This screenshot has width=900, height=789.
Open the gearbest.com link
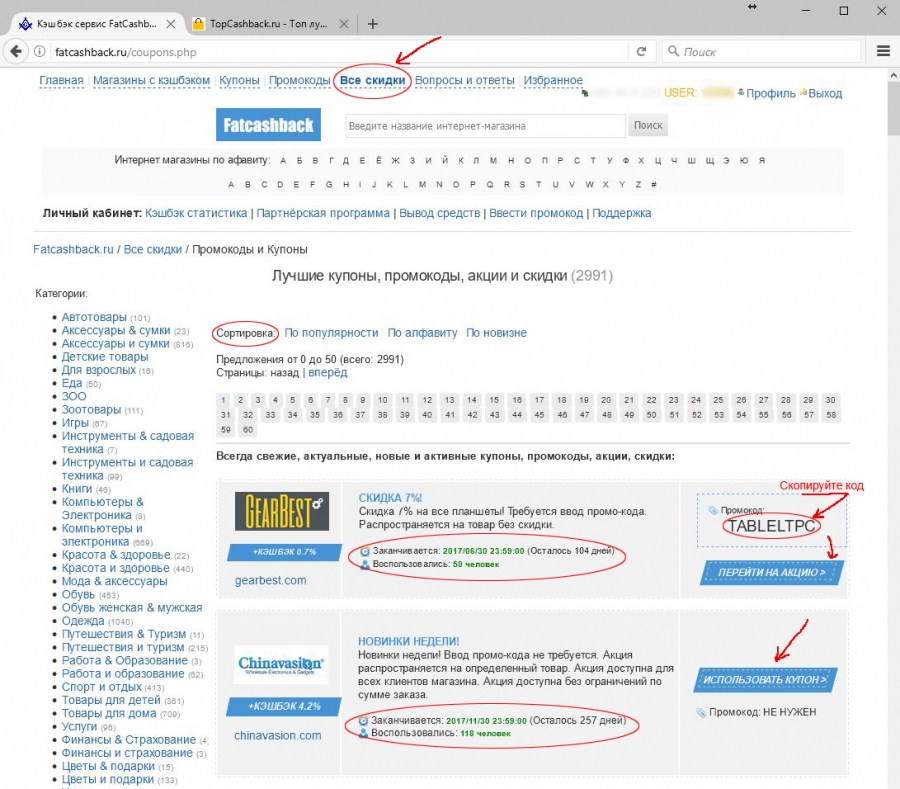pyautogui.click(x=270, y=580)
